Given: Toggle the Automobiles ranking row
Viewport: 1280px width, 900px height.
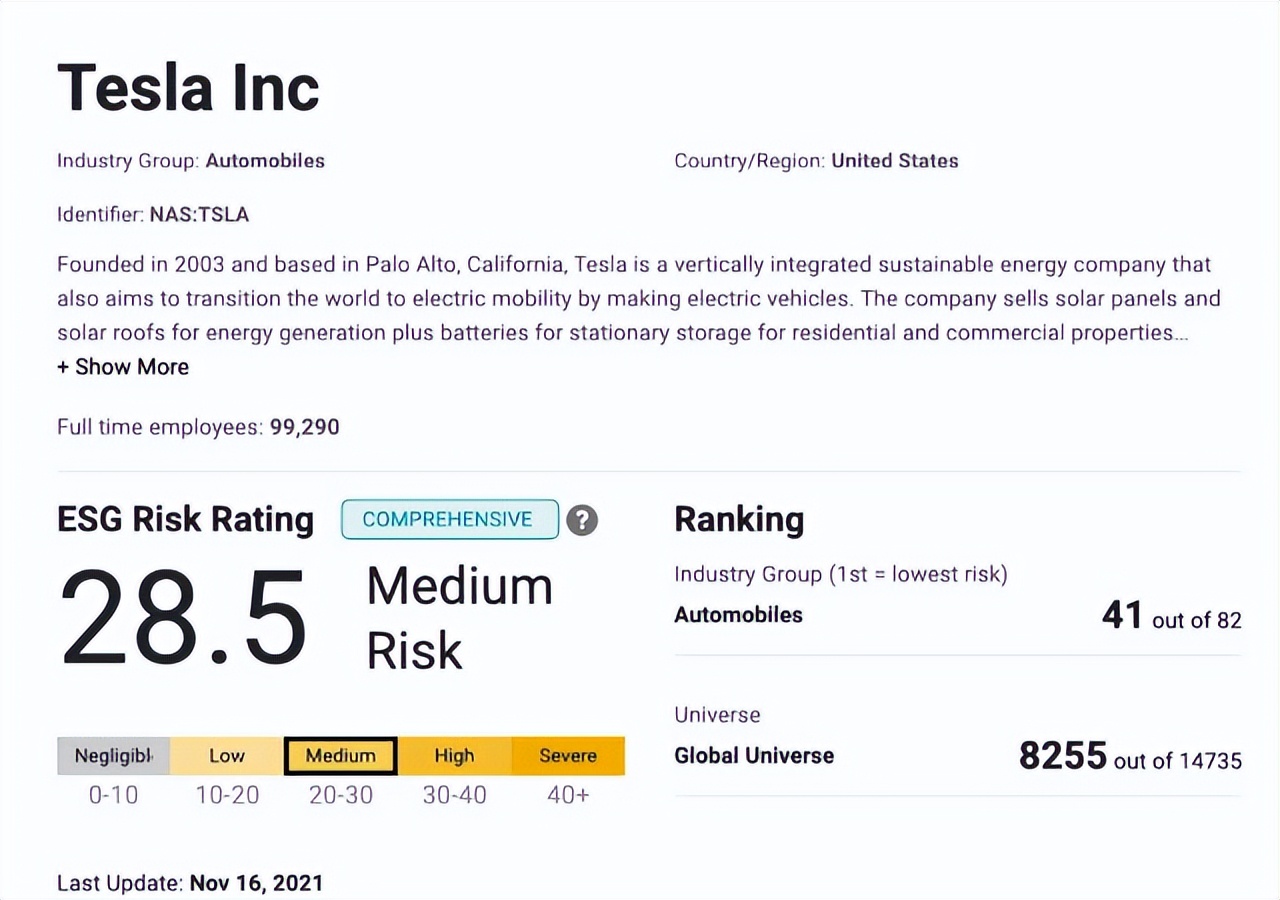Looking at the screenshot, I should [738, 615].
